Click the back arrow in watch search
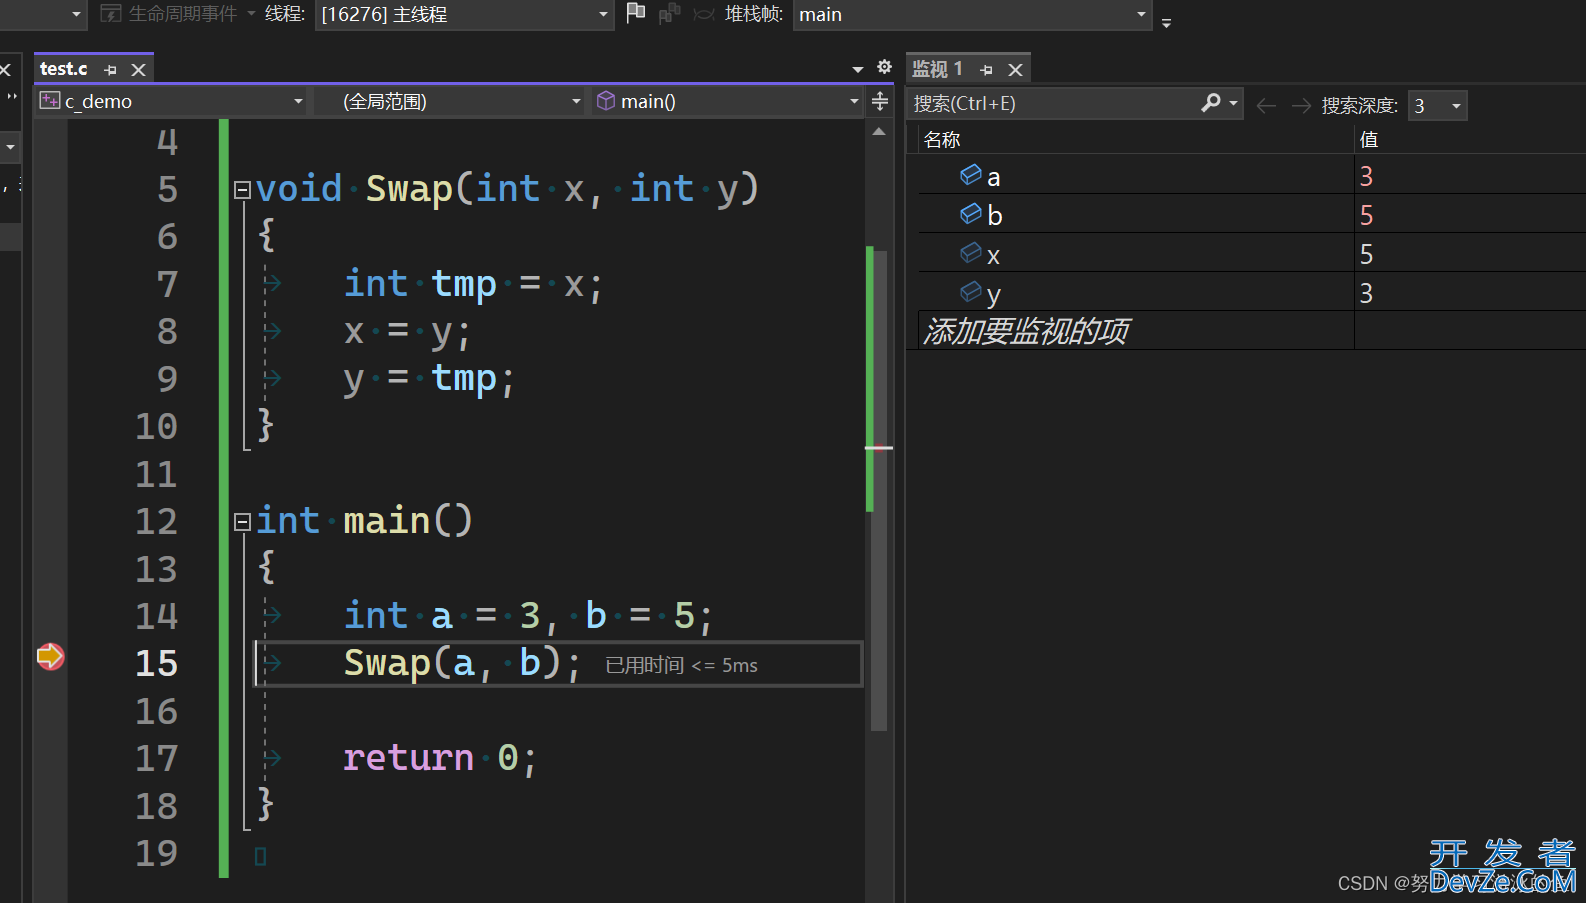1586x903 pixels. coord(1266,106)
